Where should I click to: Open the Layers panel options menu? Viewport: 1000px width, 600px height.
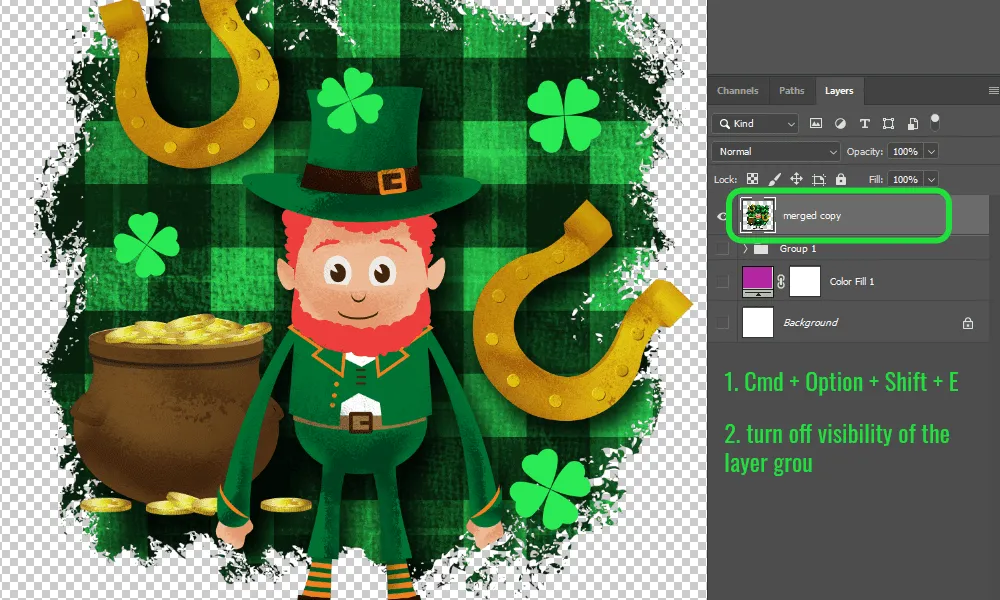pos(993,91)
